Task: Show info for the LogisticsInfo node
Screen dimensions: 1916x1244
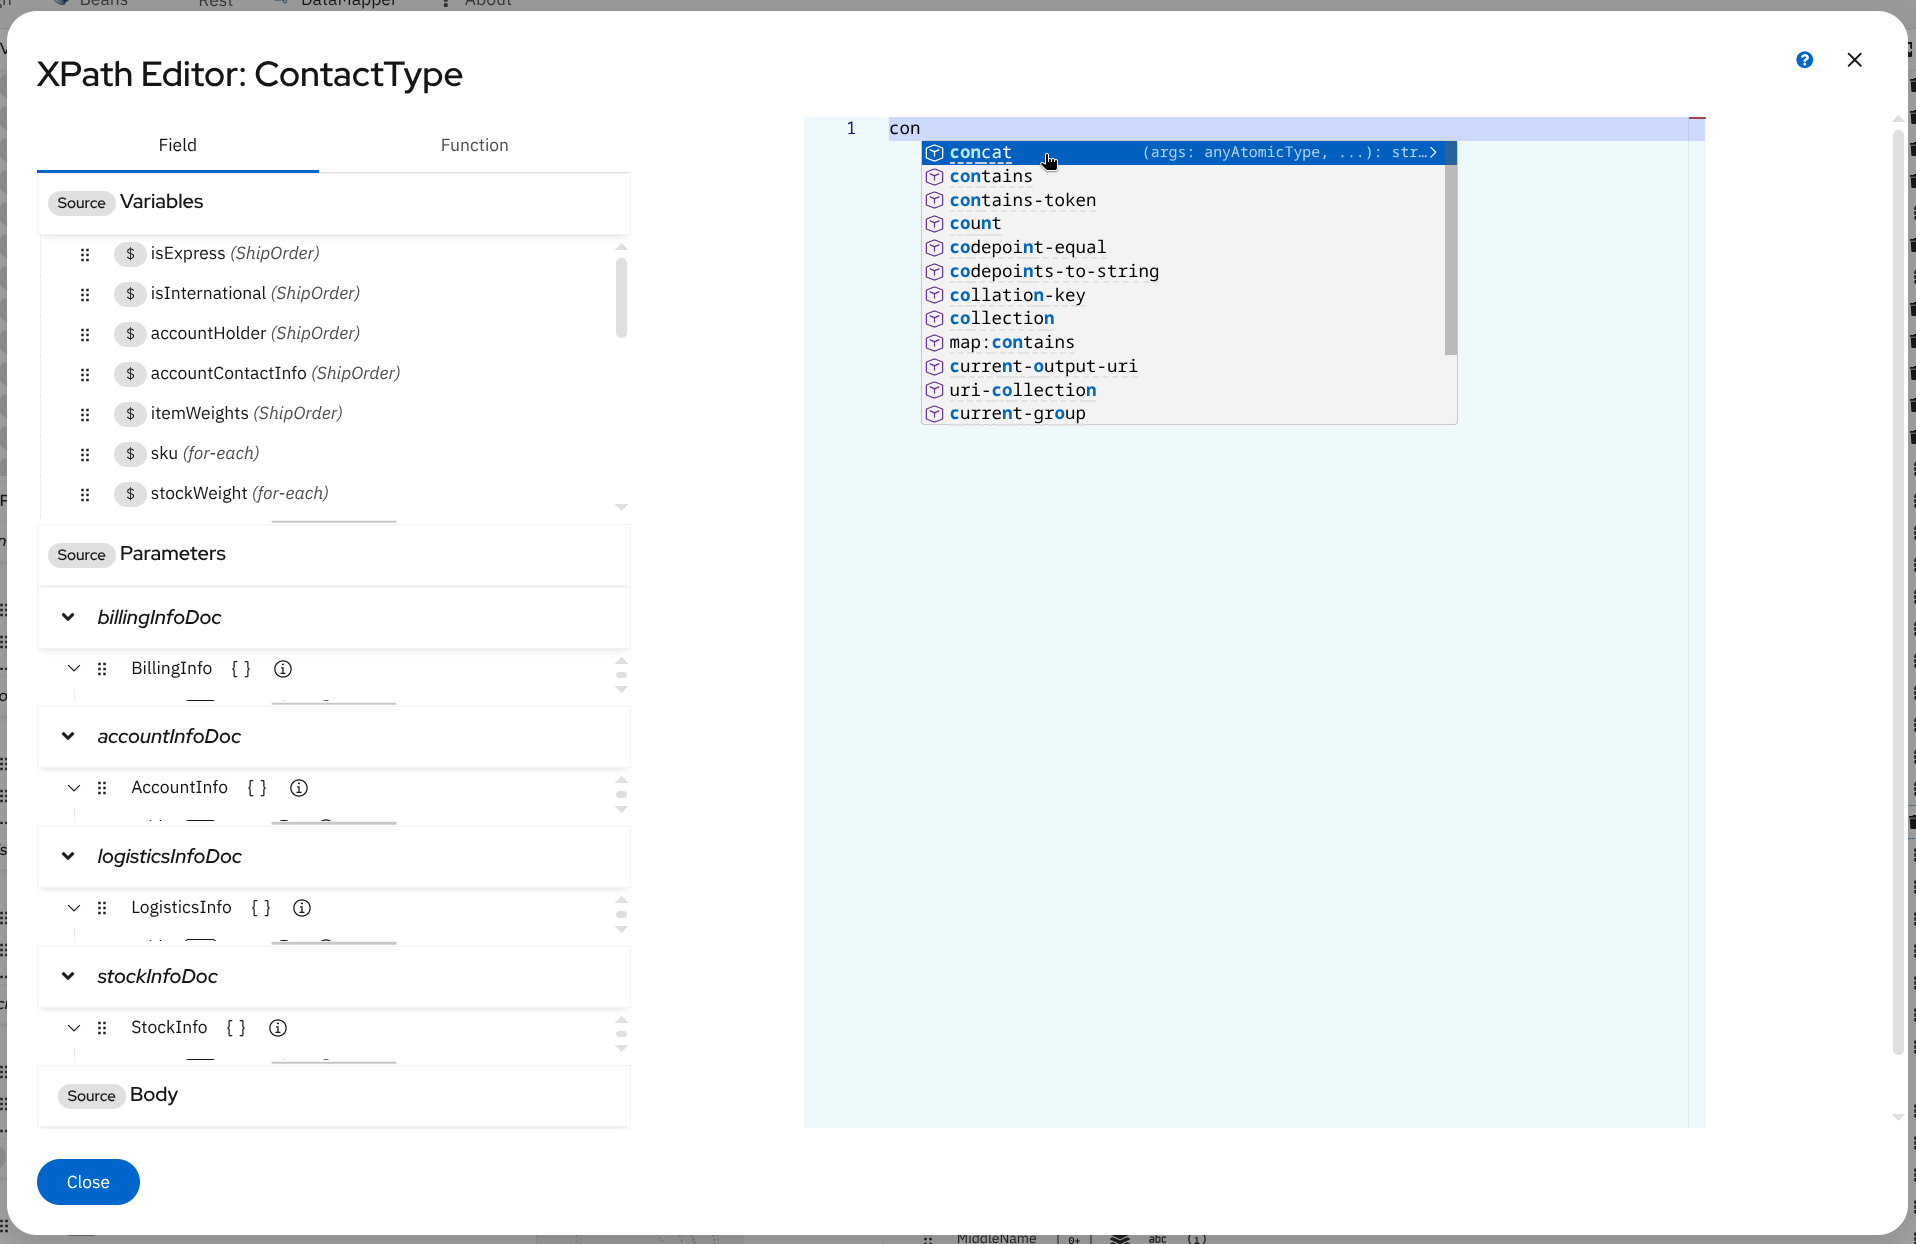Action: click(x=302, y=908)
